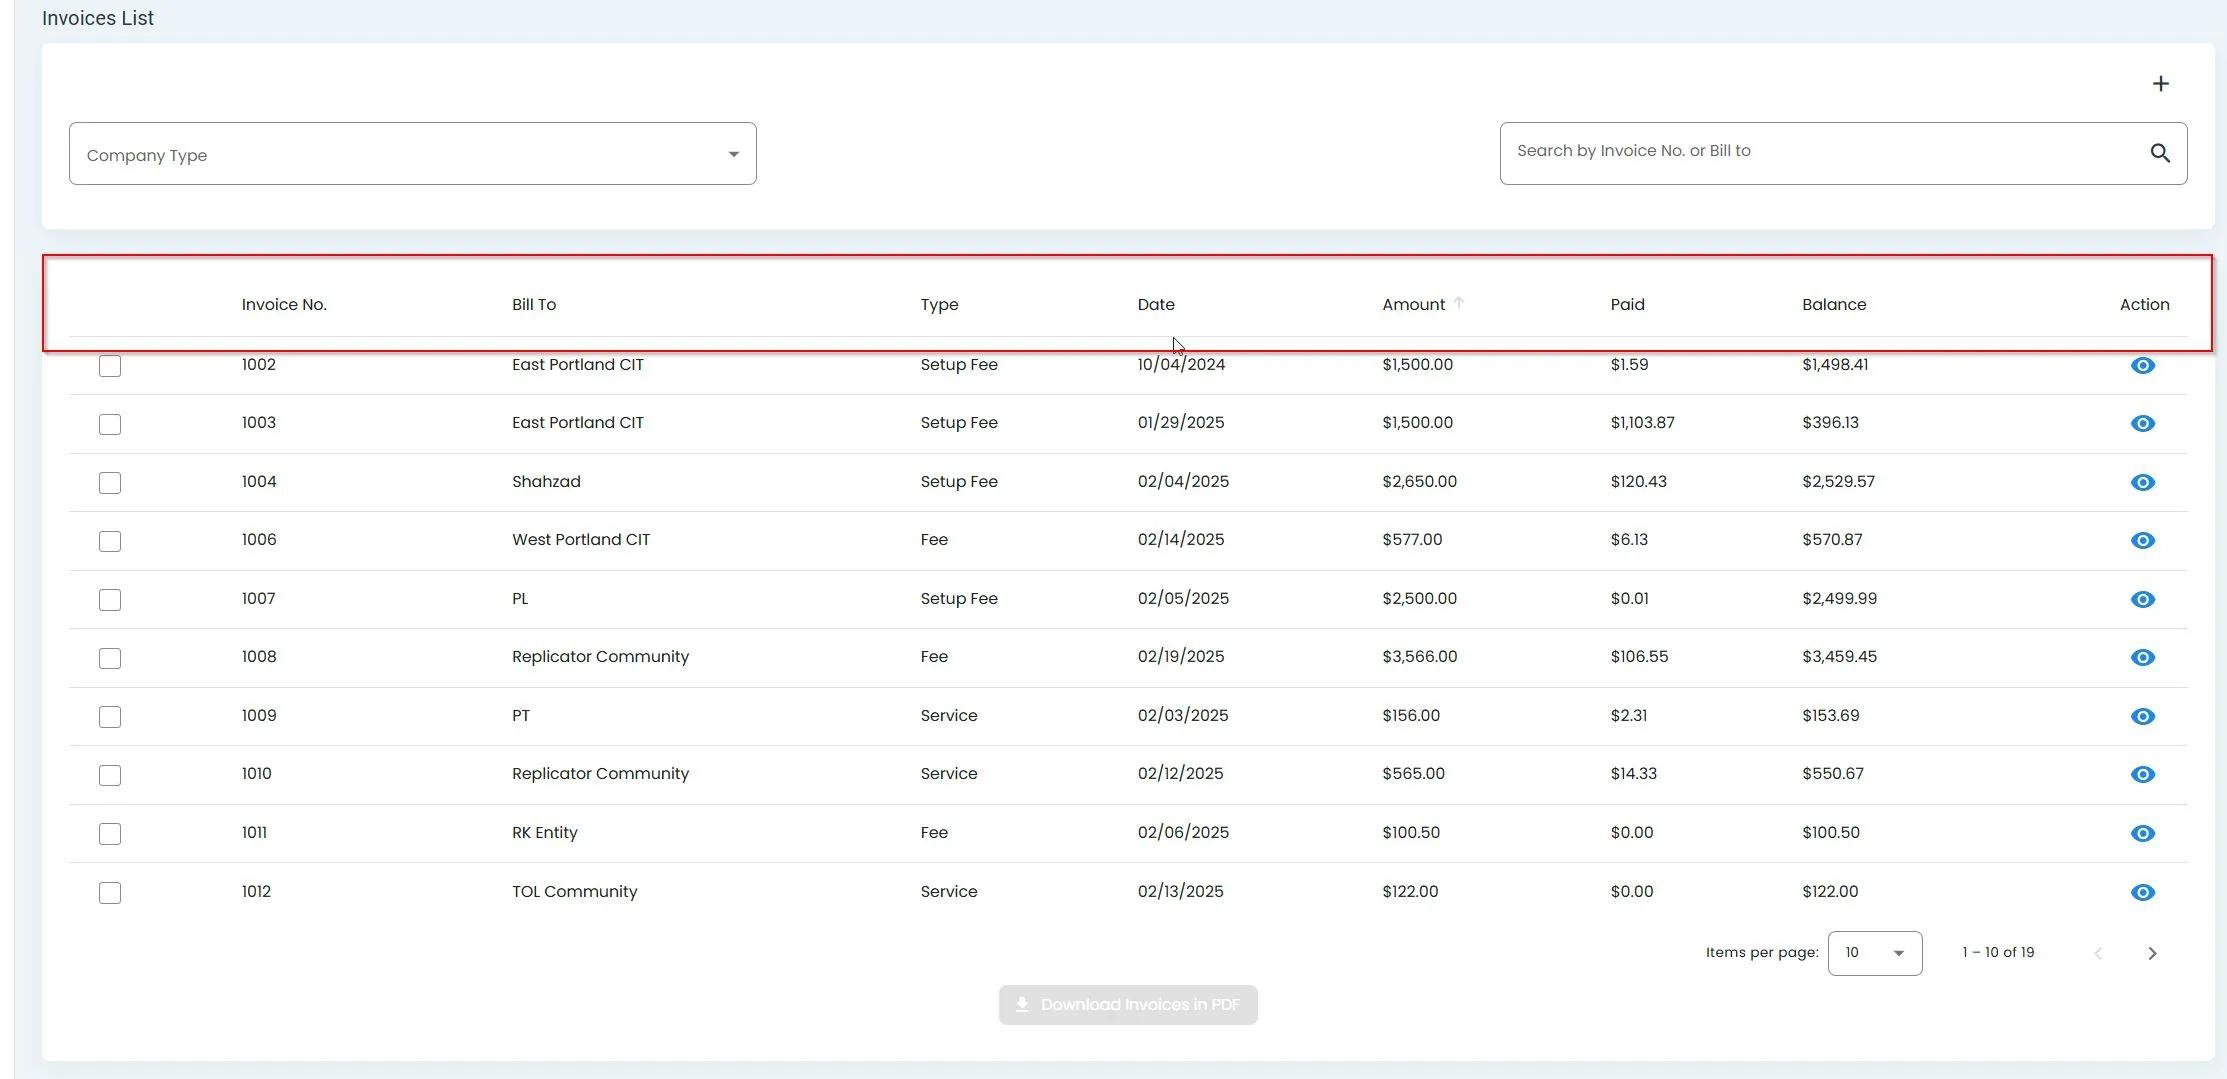Sort table by Date column header

click(1155, 305)
